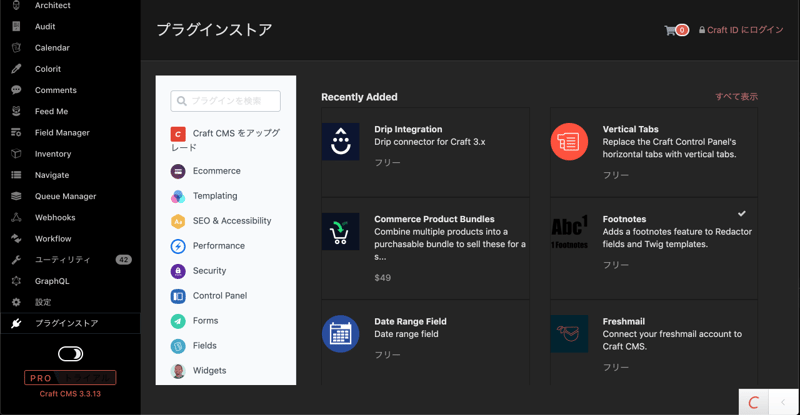800x415 pixels.
Task: Open Queue Manager in the sidebar
Action: 65,196
